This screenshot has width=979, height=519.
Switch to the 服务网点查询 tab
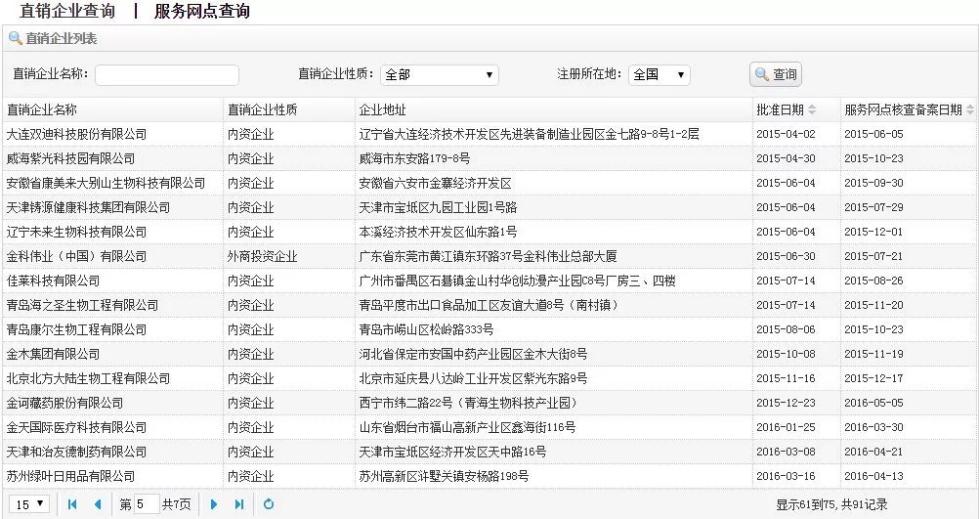click(x=202, y=13)
